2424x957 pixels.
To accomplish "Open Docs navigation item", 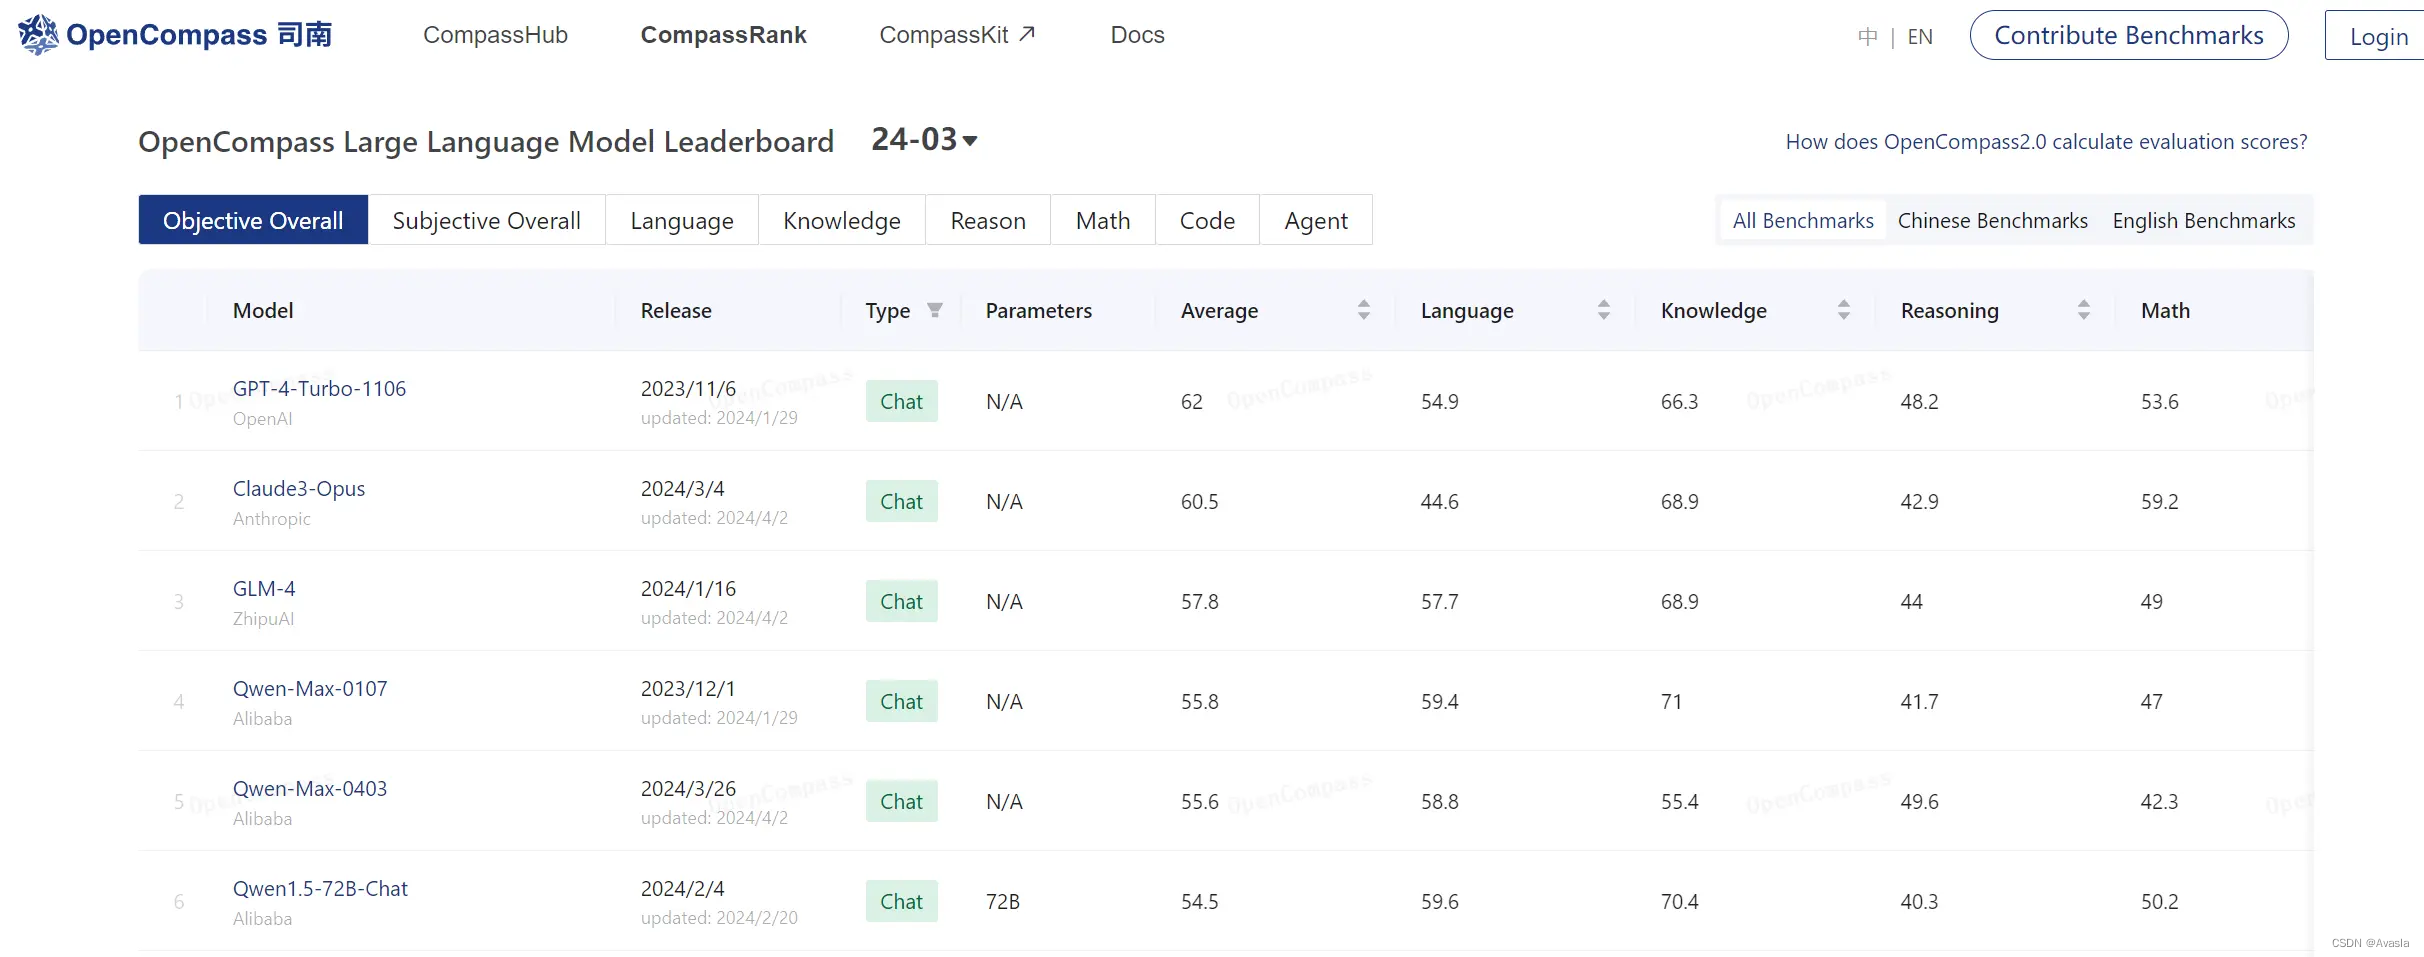I will tap(1137, 35).
